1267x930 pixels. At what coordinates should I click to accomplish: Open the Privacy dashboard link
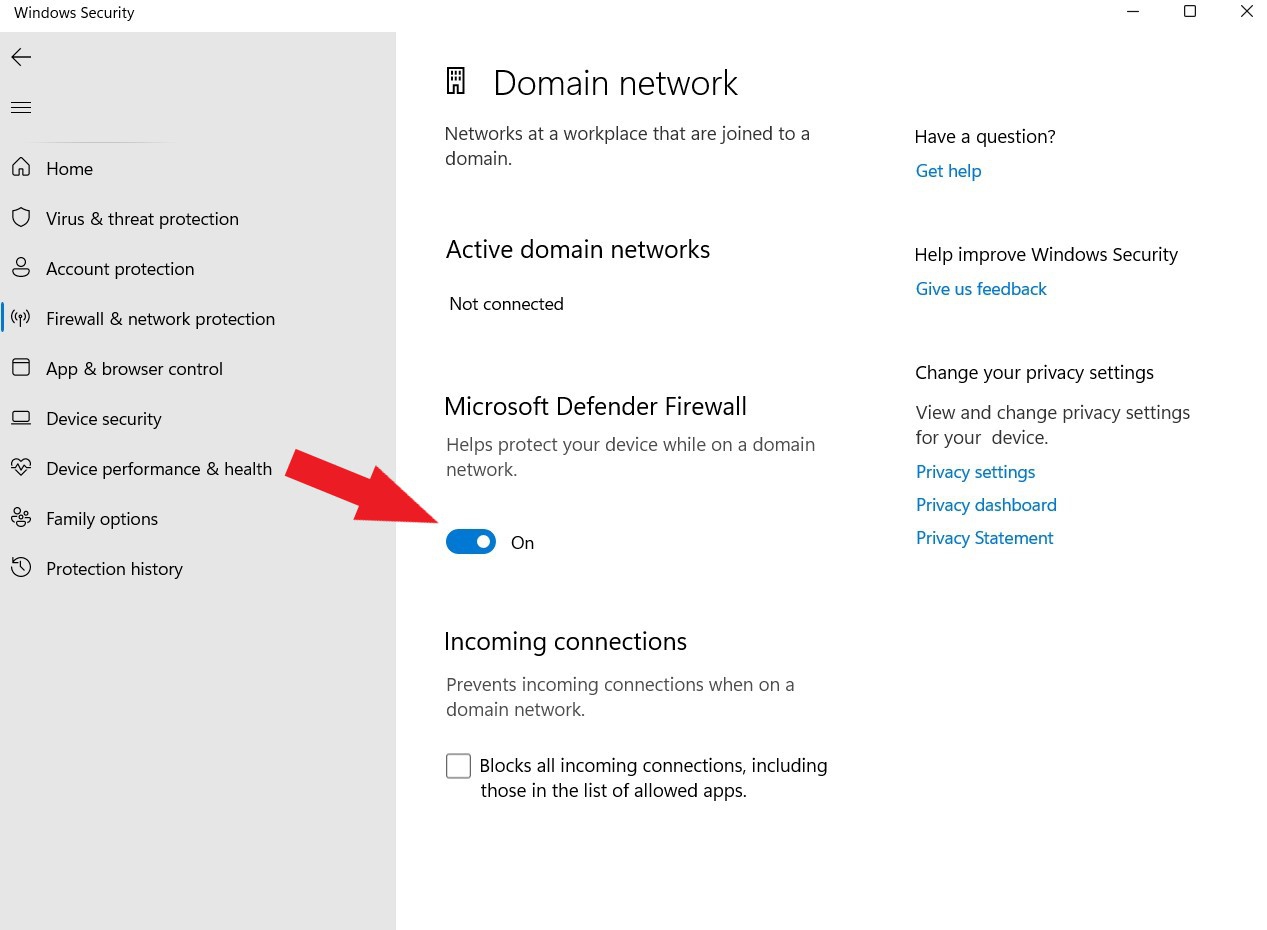coord(986,505)
